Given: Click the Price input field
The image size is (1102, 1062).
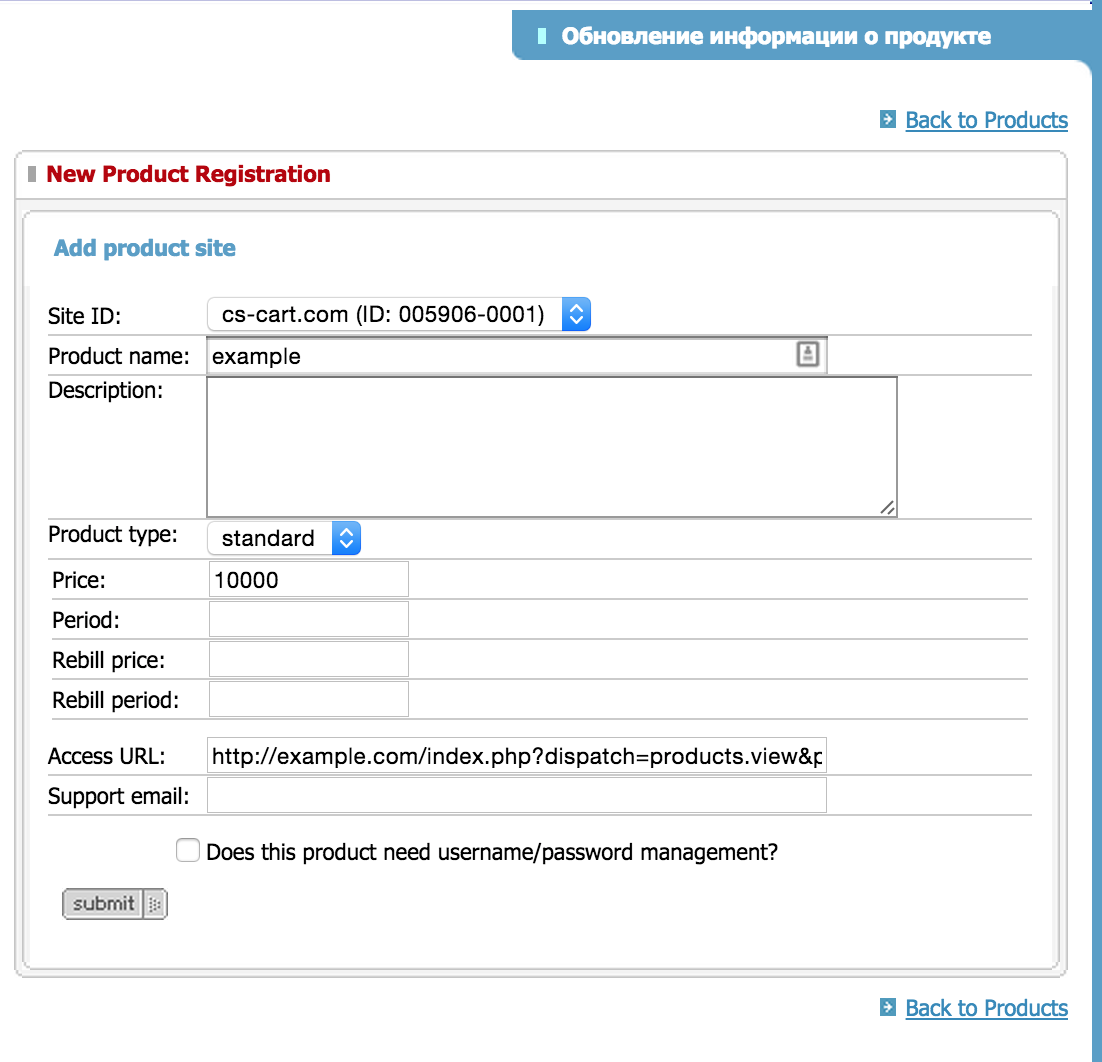Looking at the screenshot, I should 308,579.
